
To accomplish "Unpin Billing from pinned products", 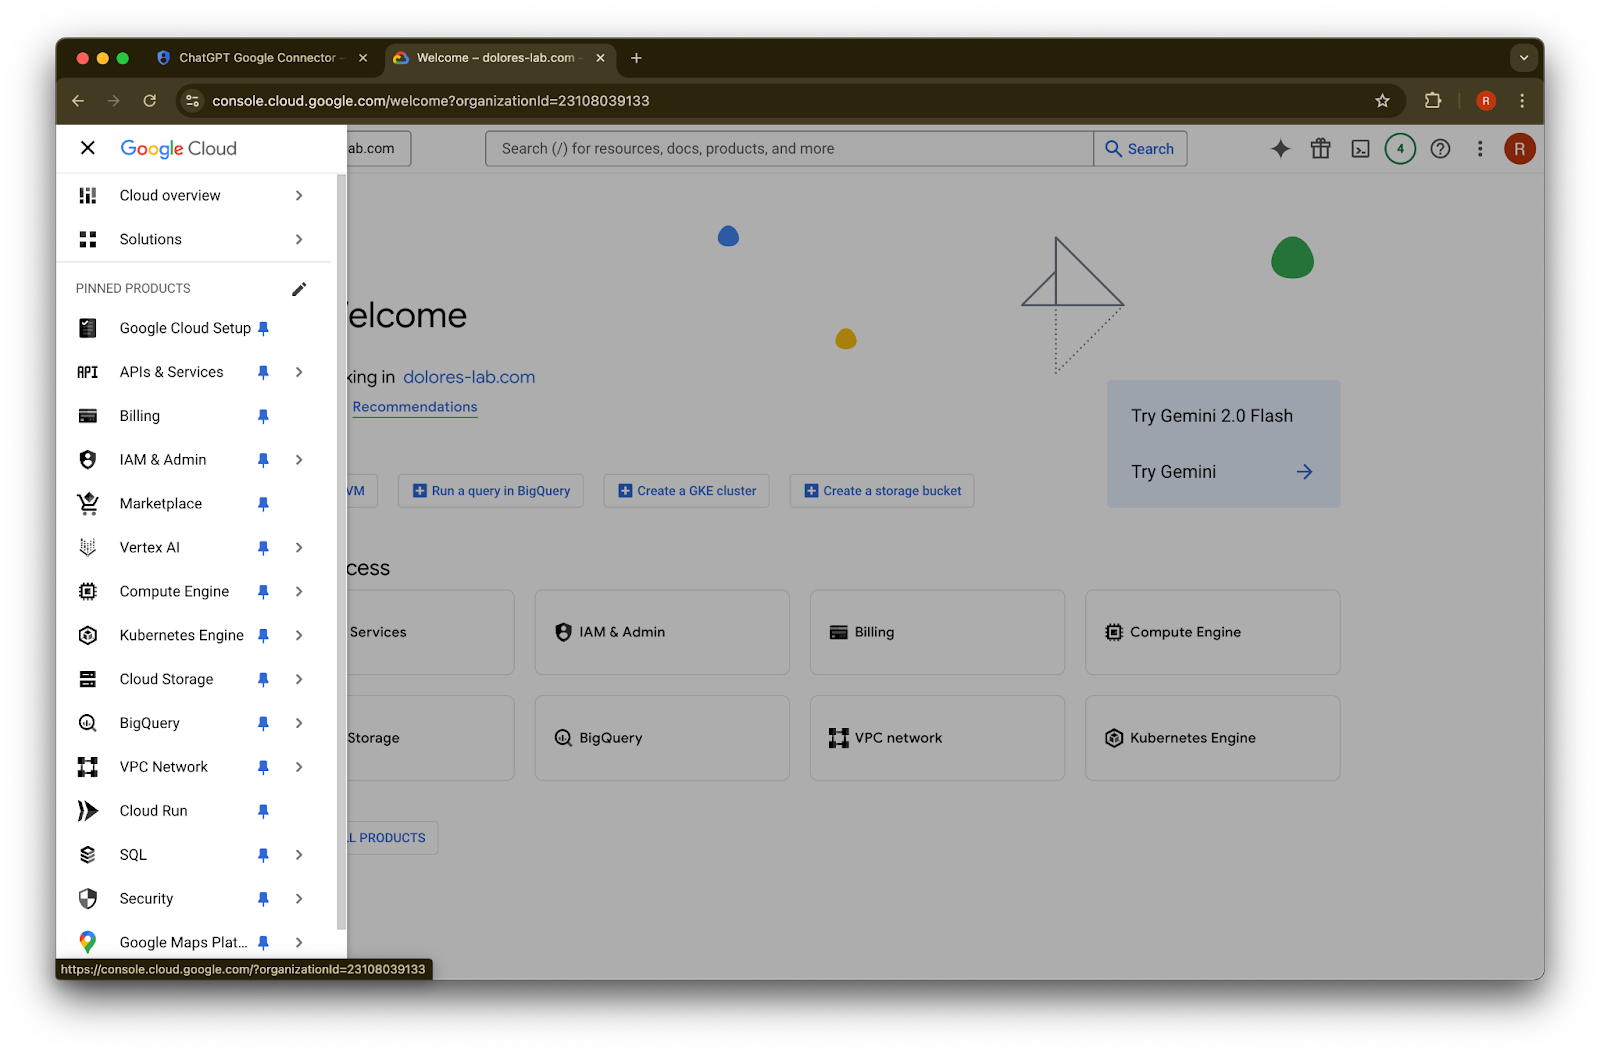I will pos(263,416).
